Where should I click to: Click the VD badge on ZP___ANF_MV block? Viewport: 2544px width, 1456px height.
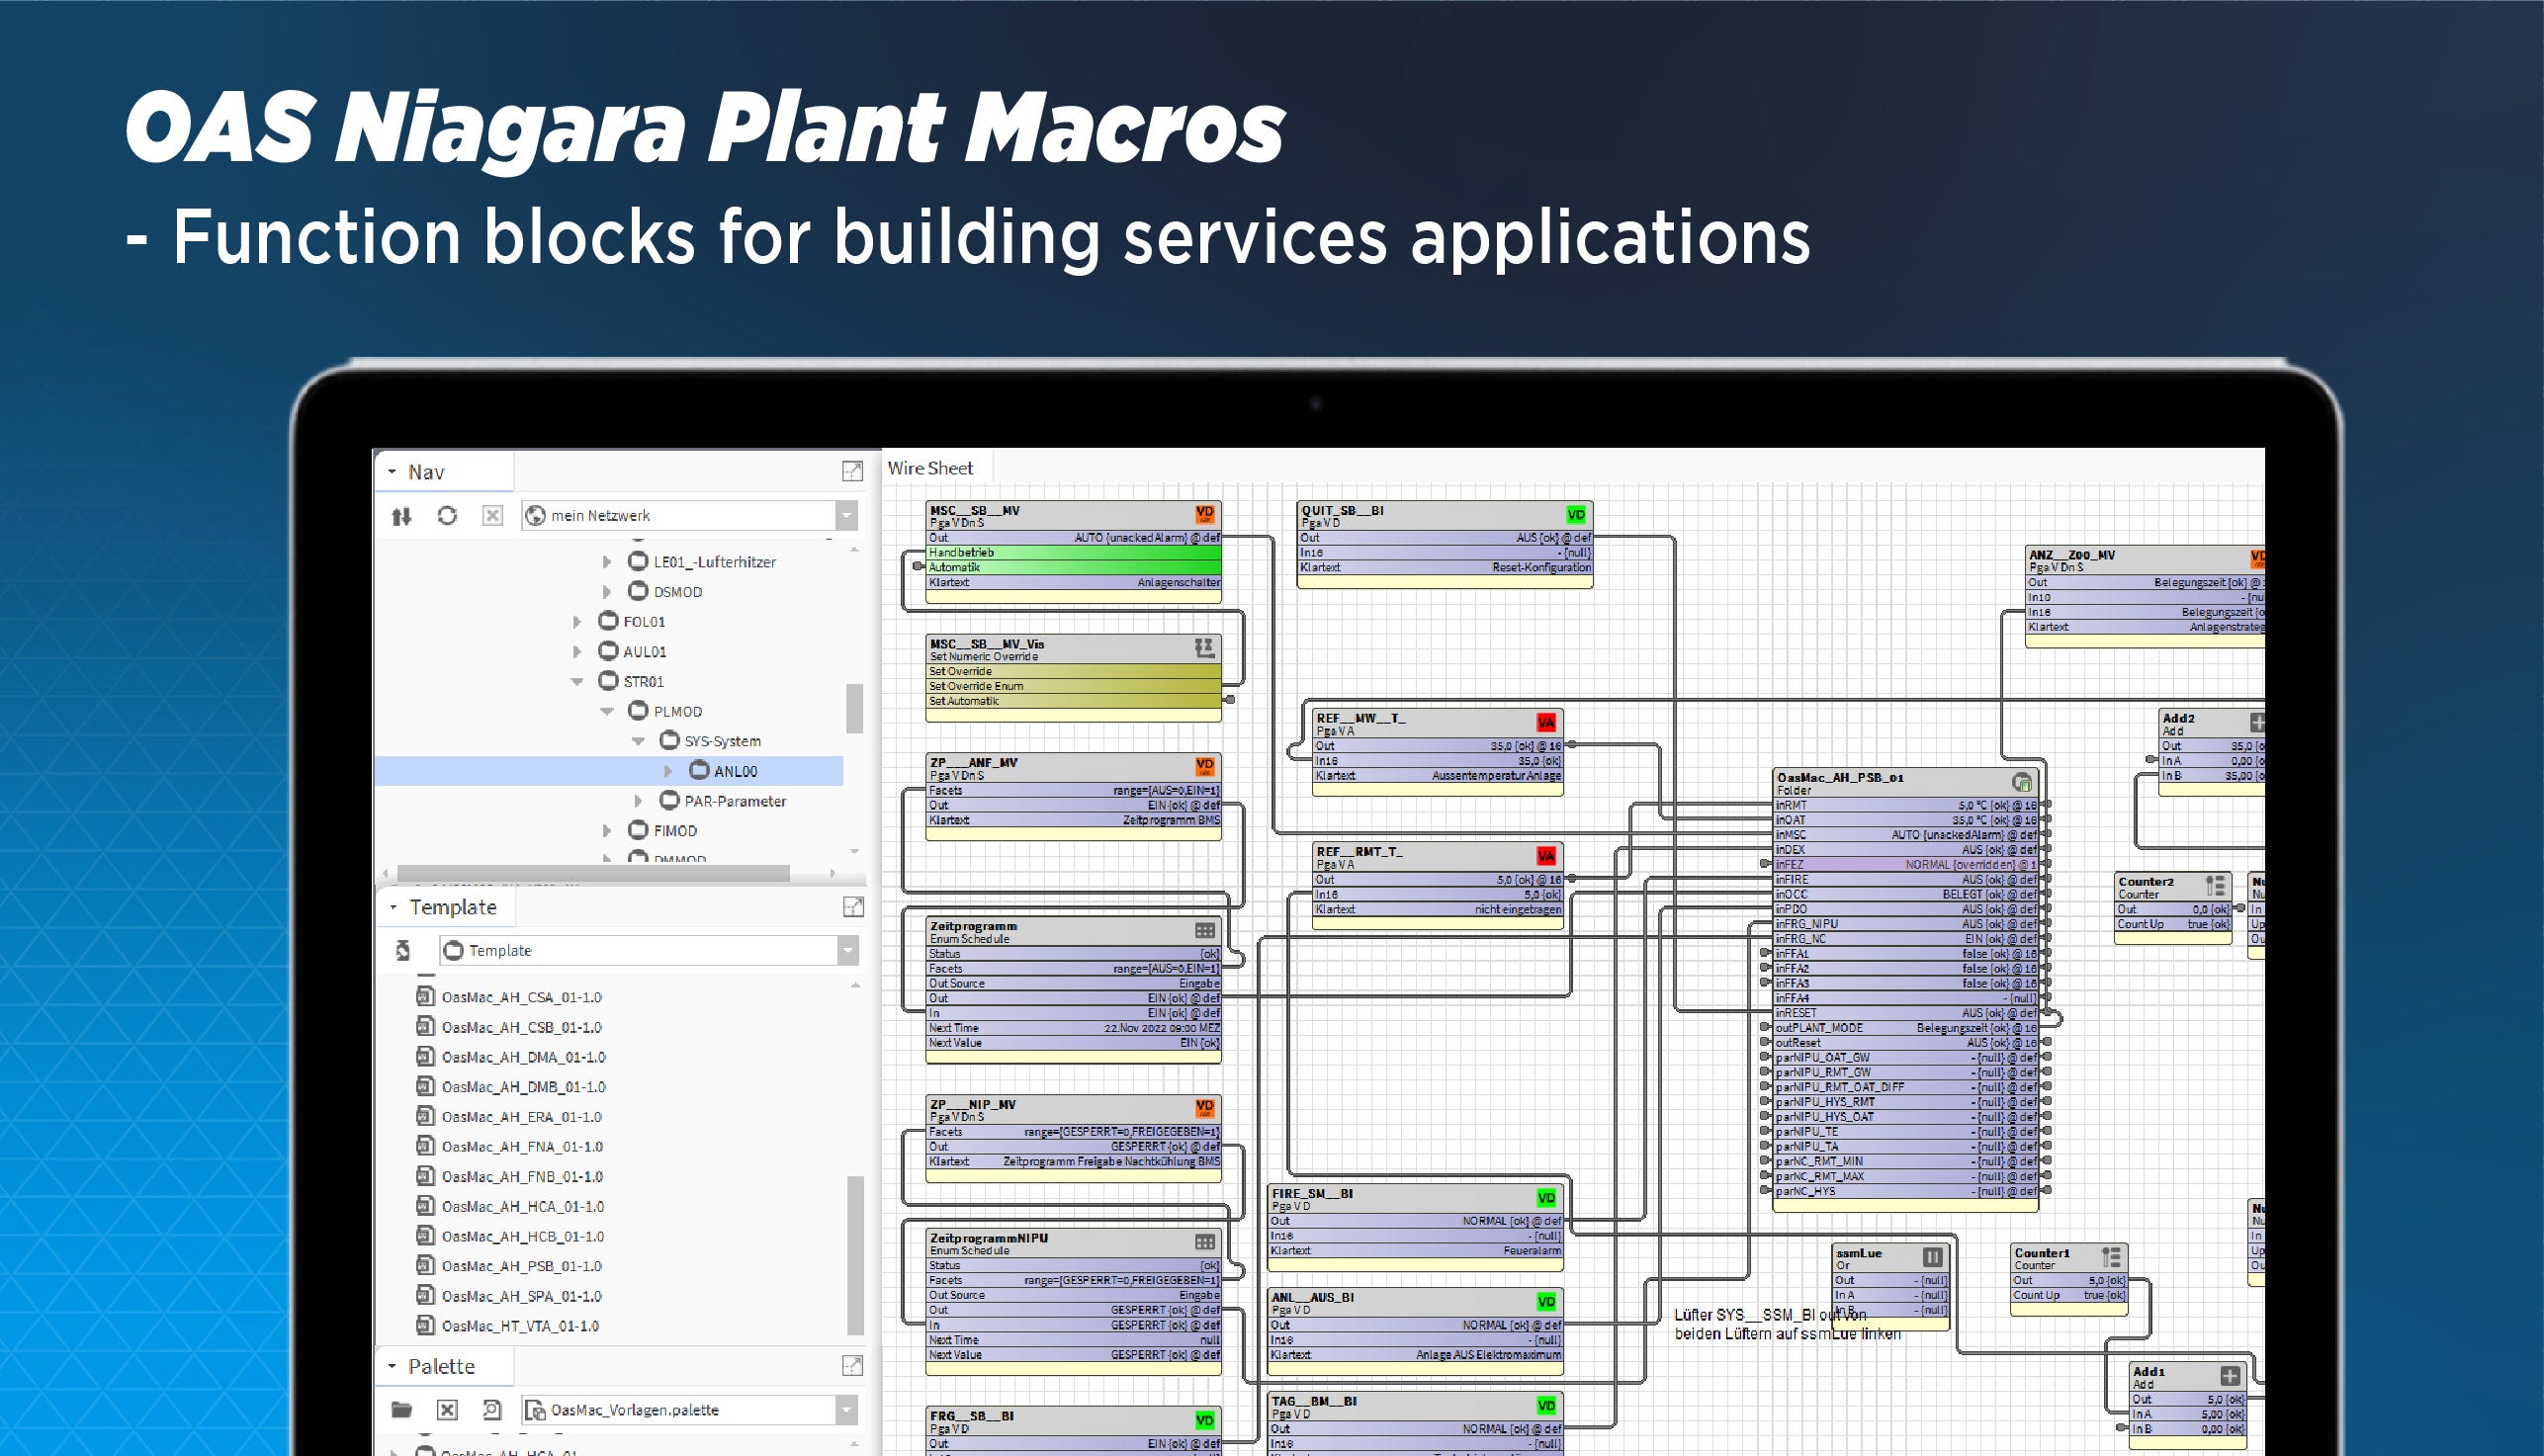1205,767
